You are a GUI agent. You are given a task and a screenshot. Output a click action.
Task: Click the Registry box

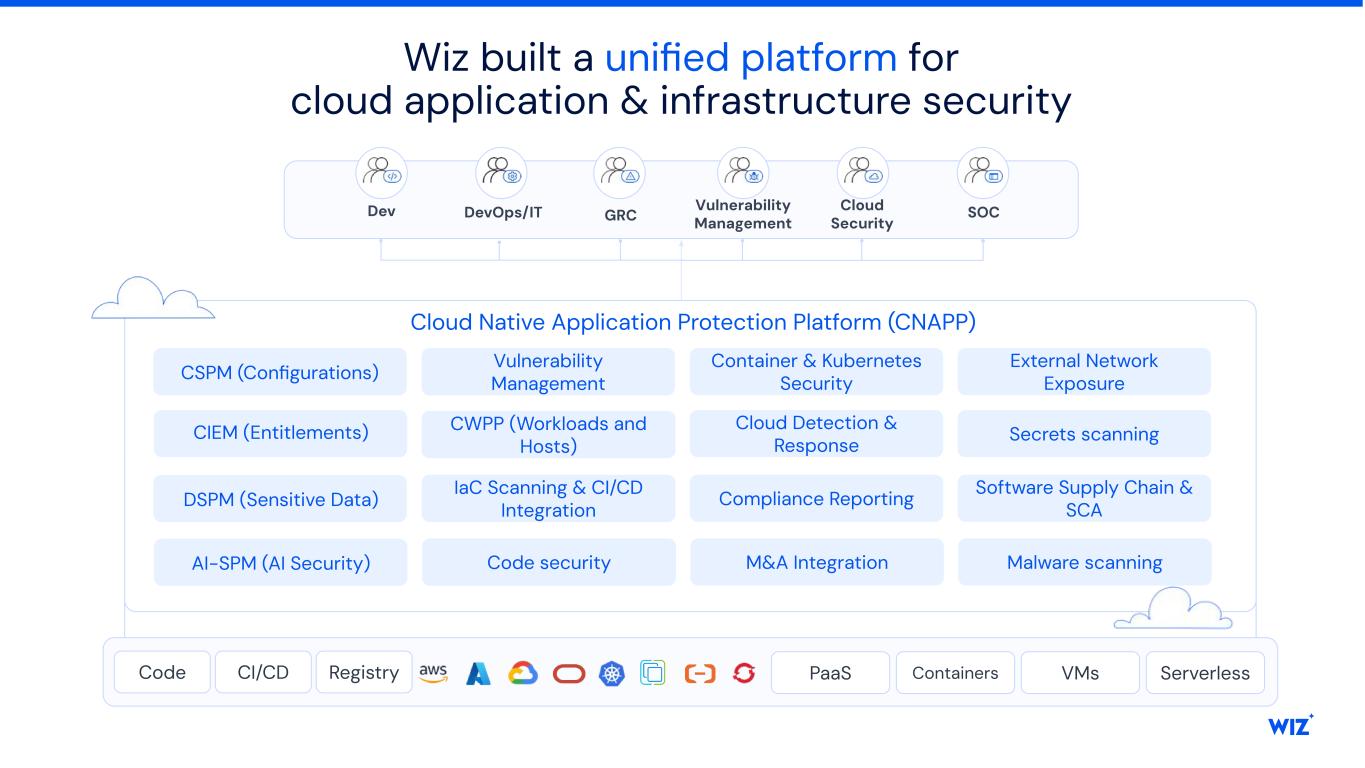pyautogui.click(x=363, y=673)
